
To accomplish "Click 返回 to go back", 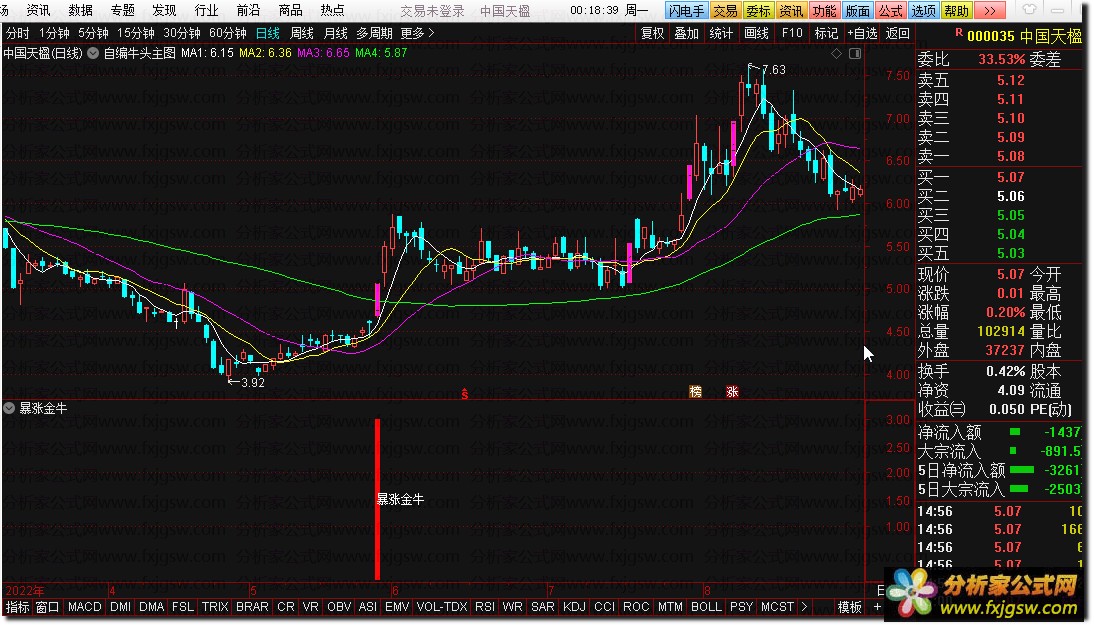I will pyautogui.click(x=897, y=33).
